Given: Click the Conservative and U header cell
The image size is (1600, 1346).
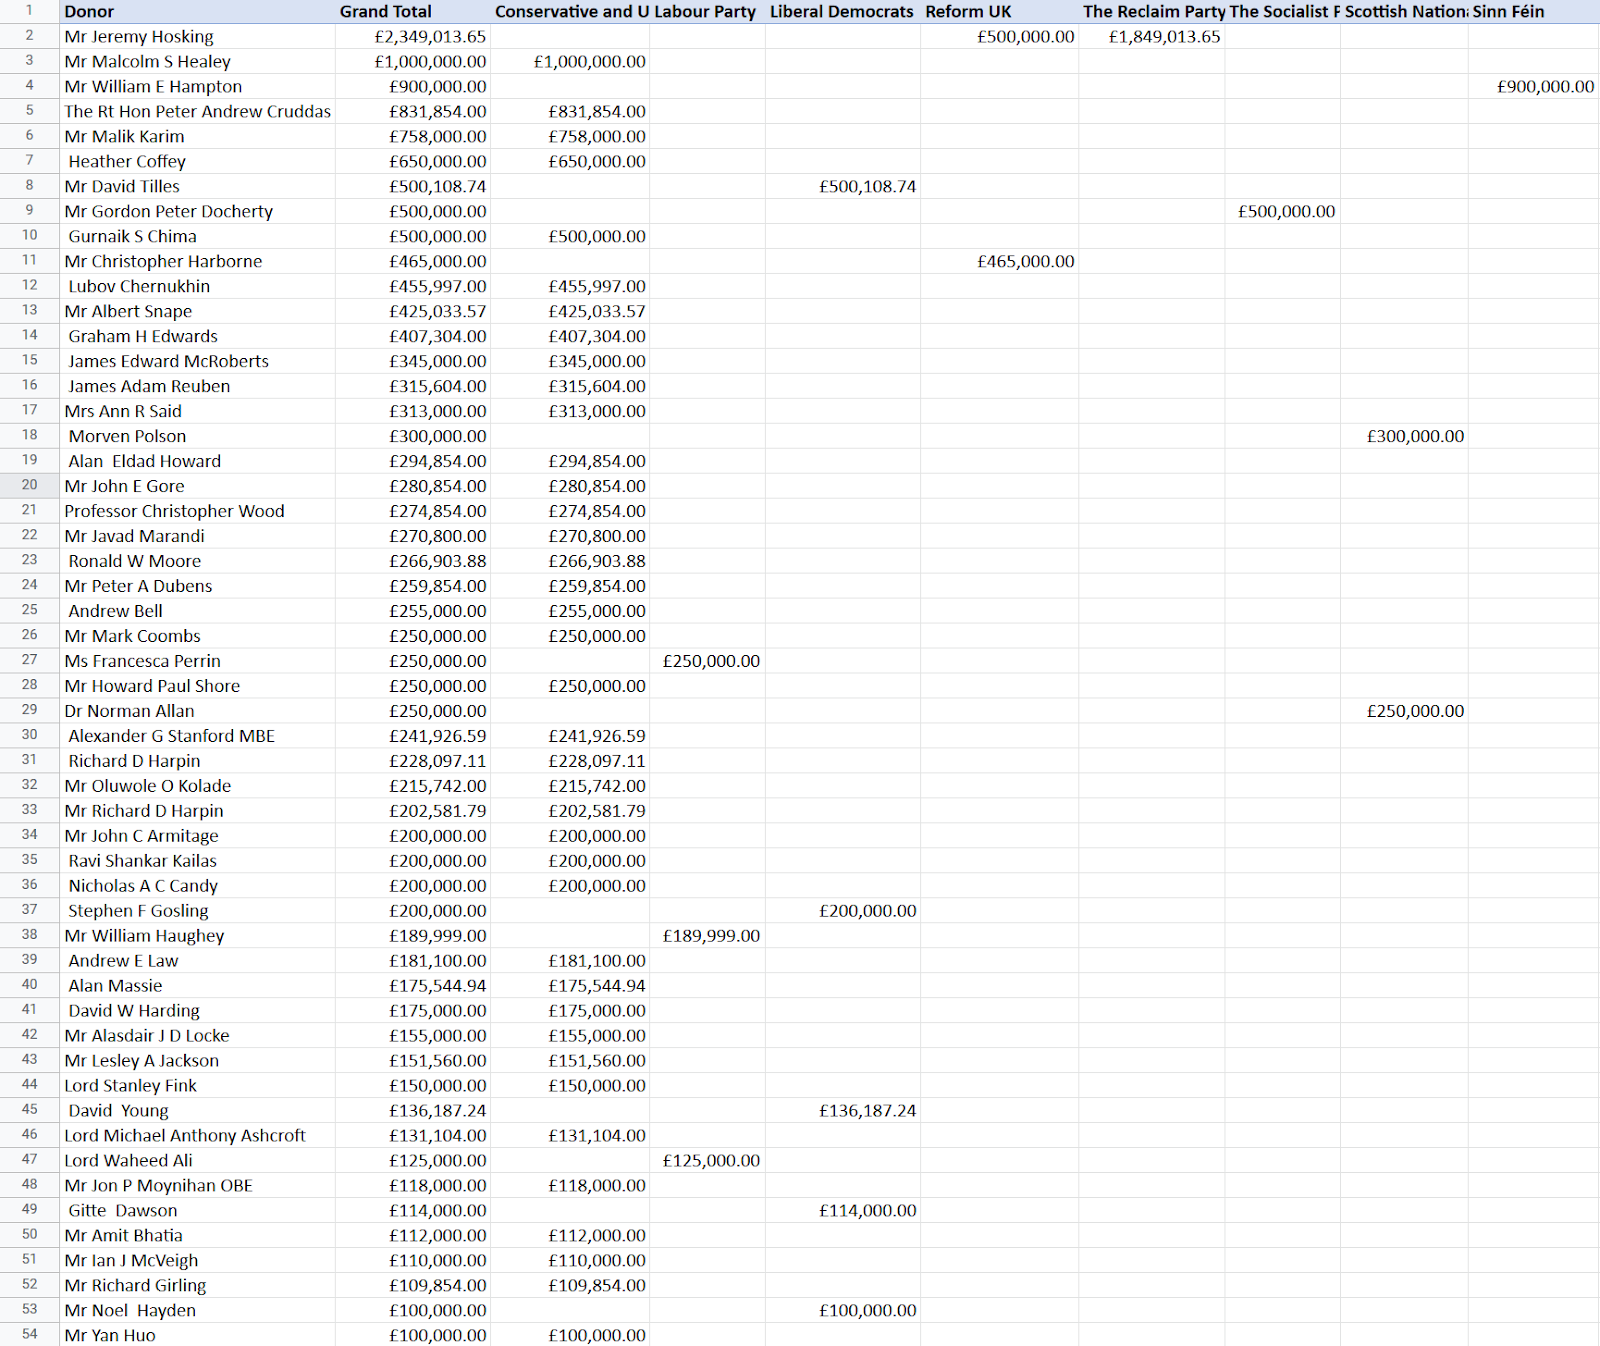Looking at the screenshot, I should (570, 12).
